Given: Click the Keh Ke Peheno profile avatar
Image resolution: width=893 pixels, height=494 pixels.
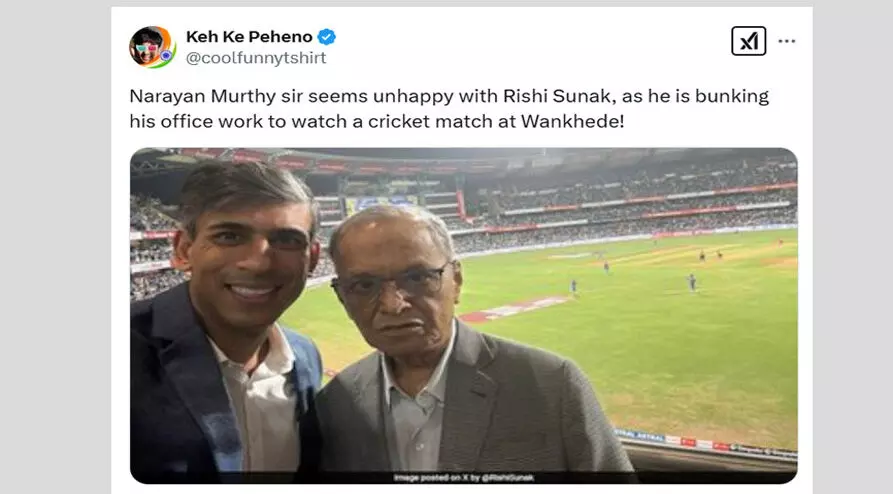Looking at the screenshot, I should coord(152,47).
